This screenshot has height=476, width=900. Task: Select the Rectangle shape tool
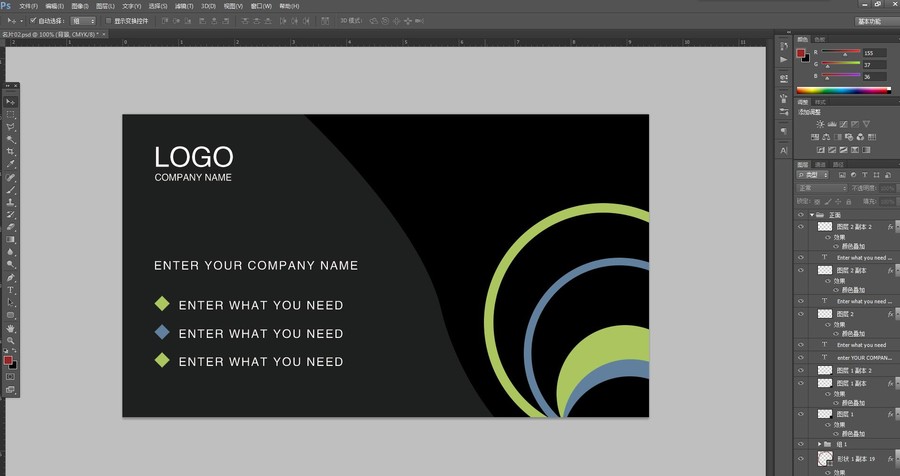pyautogui.click(x=10, y=315)
